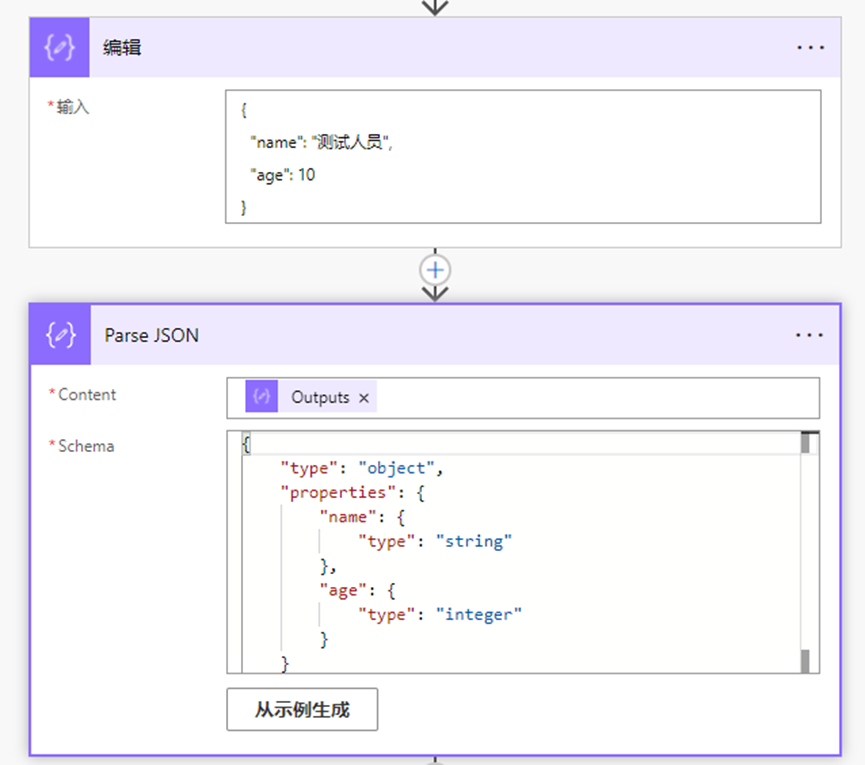The height and width of the screenshot is (765, 865).
Task: Open the 编辑 action's ellipsis menu
Action: click(810, 47)
